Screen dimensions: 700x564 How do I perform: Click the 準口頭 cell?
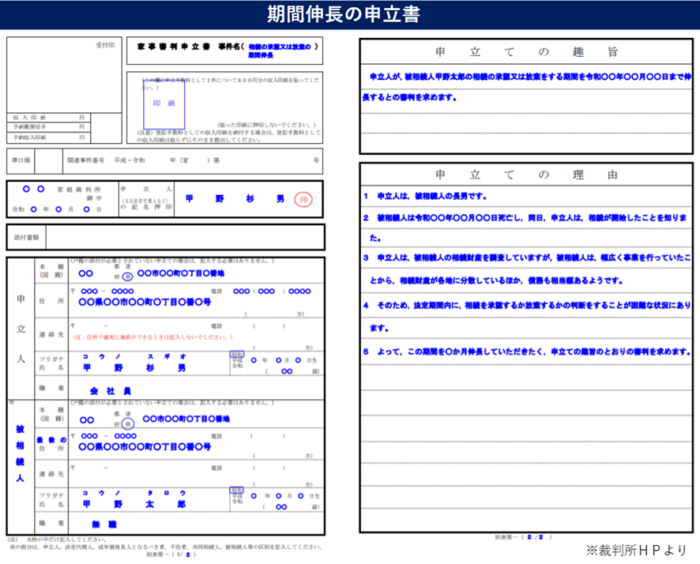coord(21,160)
